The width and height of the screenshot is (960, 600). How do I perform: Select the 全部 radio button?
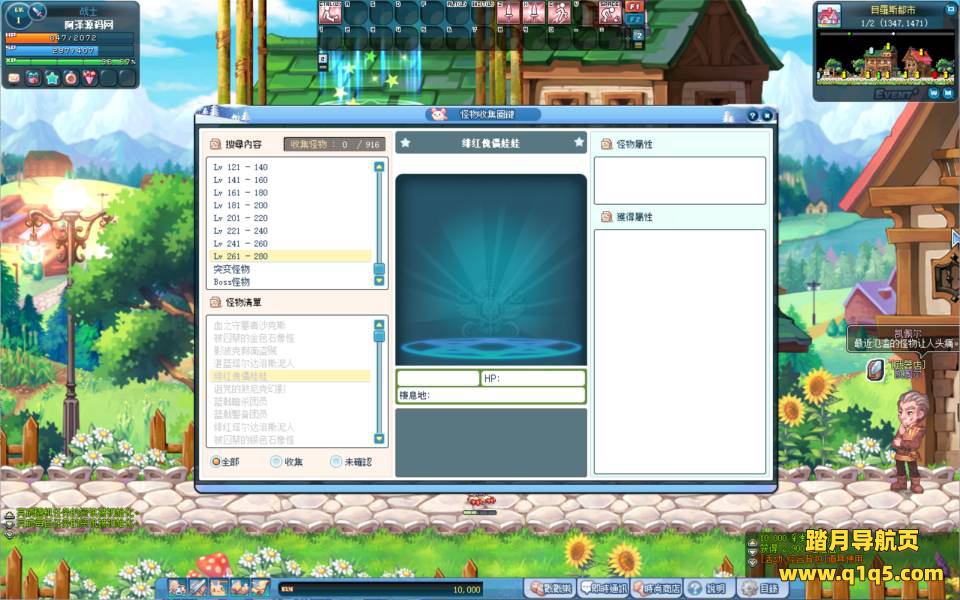click(x=216, y=460)
